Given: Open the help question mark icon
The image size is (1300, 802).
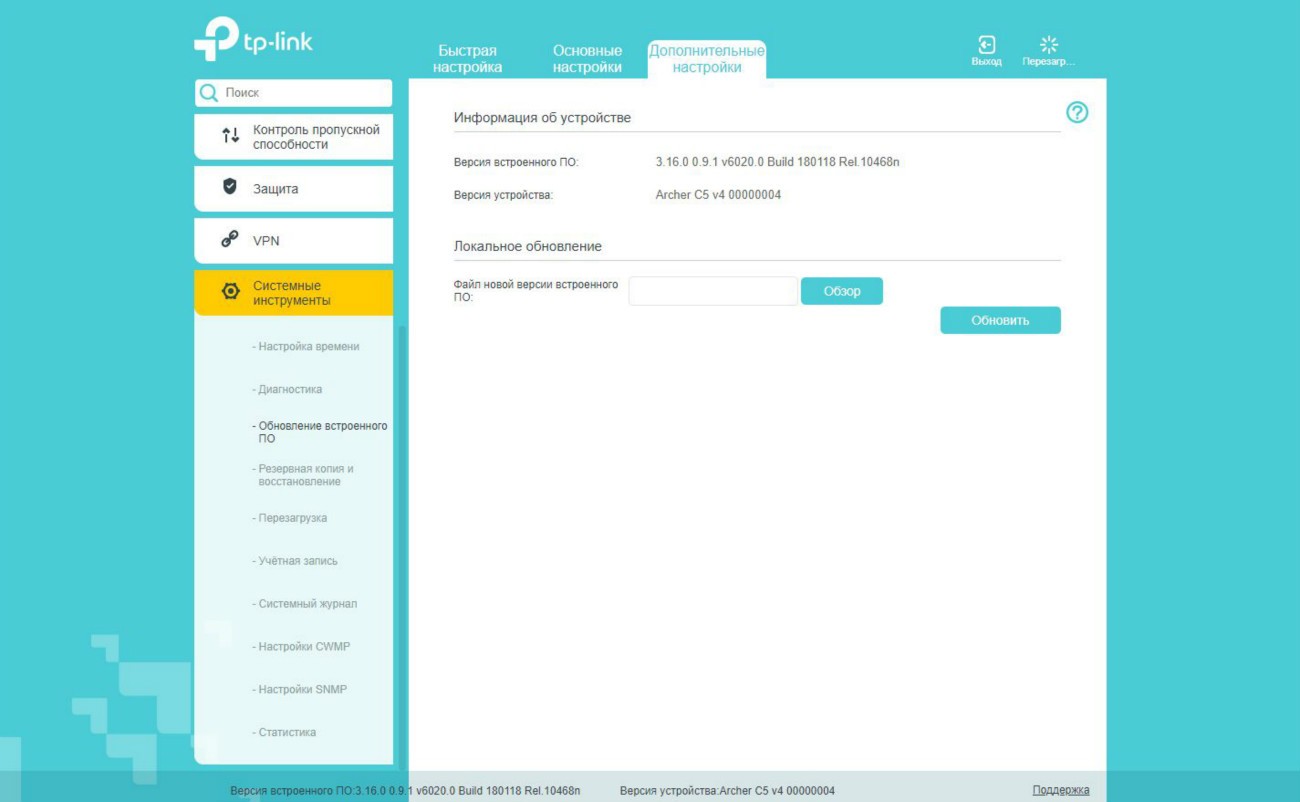Looking at the screenshot, I should click(1077, 113).
